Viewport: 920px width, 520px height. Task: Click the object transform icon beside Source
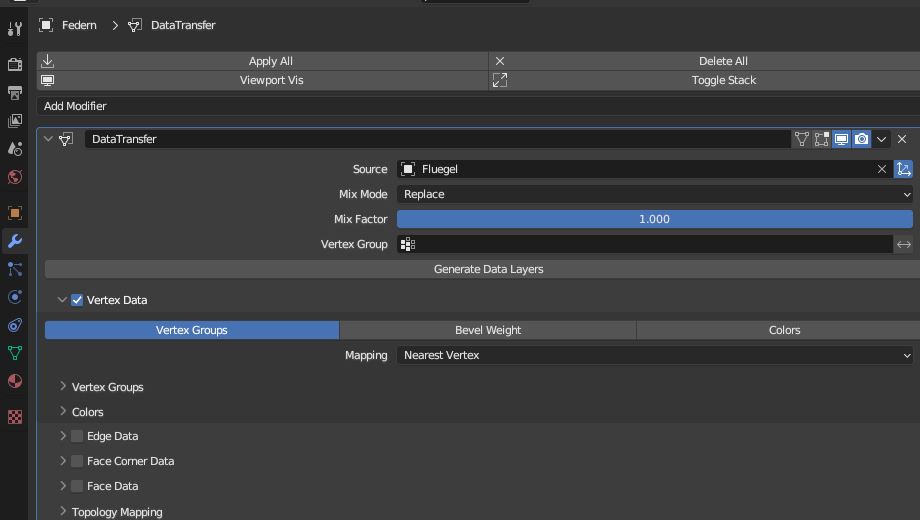point(904,169)
